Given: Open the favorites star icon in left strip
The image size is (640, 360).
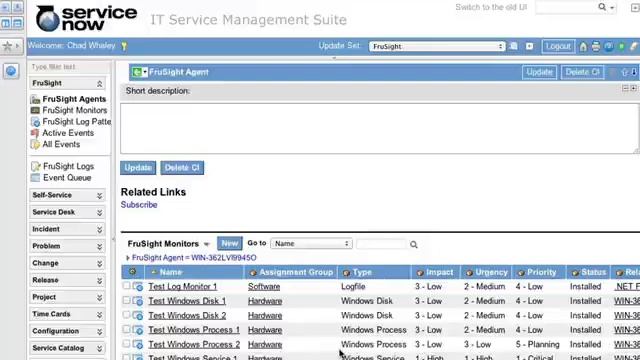Looking at the screenshot, I should (x=7, y=46).
